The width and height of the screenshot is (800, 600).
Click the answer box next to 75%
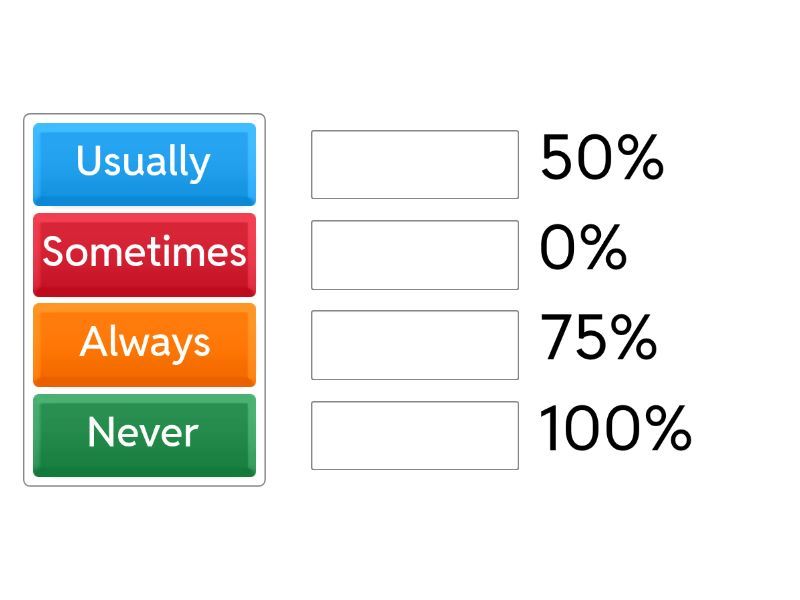pyautogui.click(x=414, y=345)
